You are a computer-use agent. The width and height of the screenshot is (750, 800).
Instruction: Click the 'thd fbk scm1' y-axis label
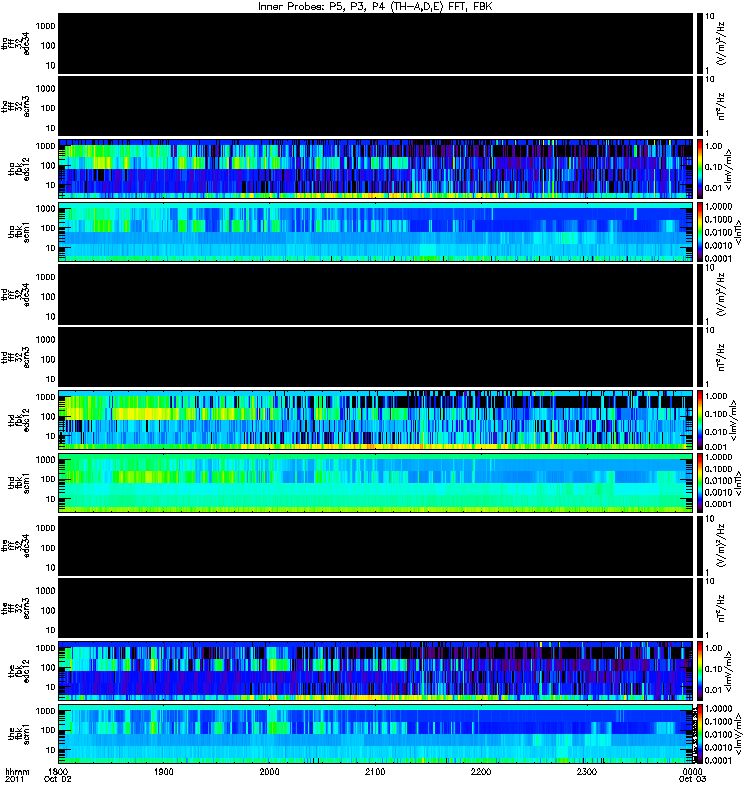pos(19,483)
